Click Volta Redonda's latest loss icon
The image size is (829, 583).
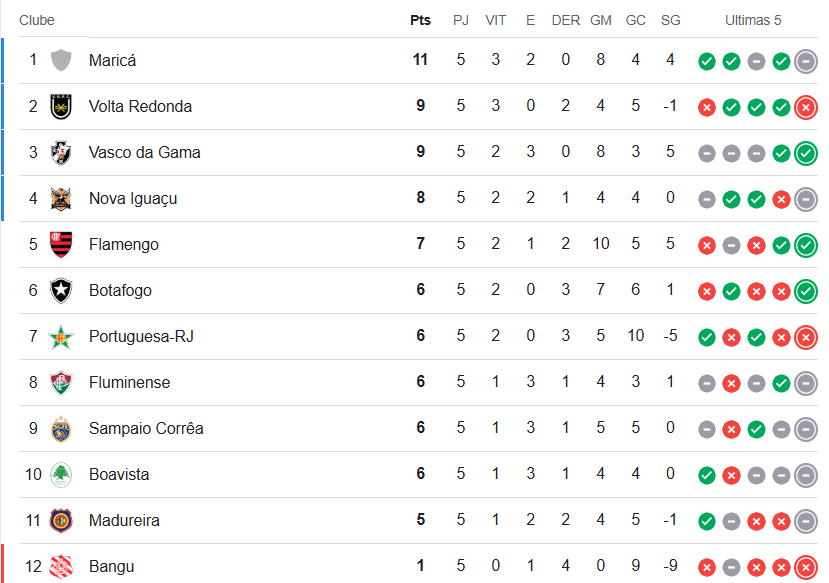tap(806, 107)
